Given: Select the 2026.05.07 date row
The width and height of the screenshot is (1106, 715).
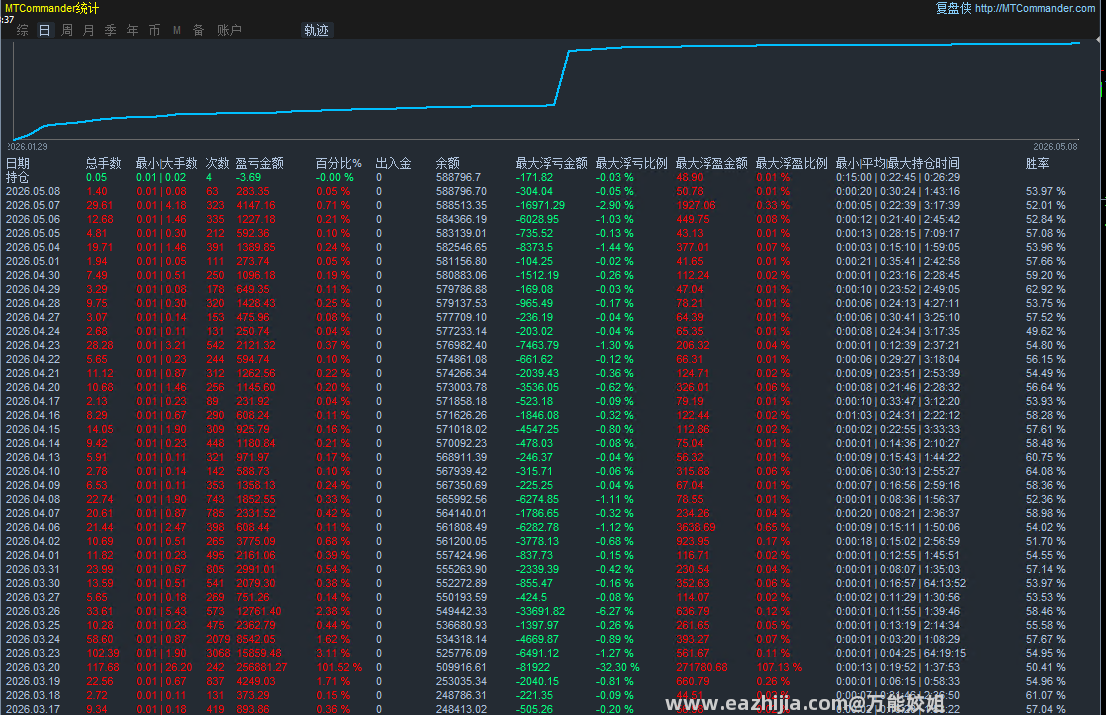Looking at the screenshot, I should click(33, 205).
